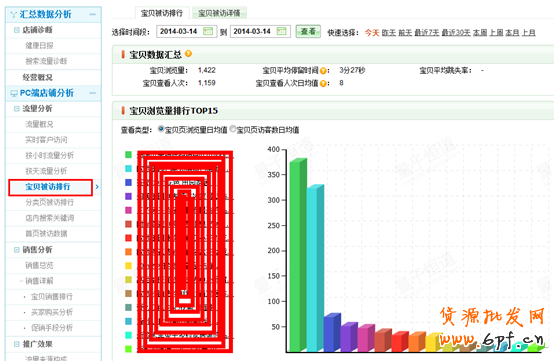The height and width of the screenshot is (361, 554).
Task: Switch to 宝贝被访排行 tab
Action: pyautogui.click(x=162, y=13)
